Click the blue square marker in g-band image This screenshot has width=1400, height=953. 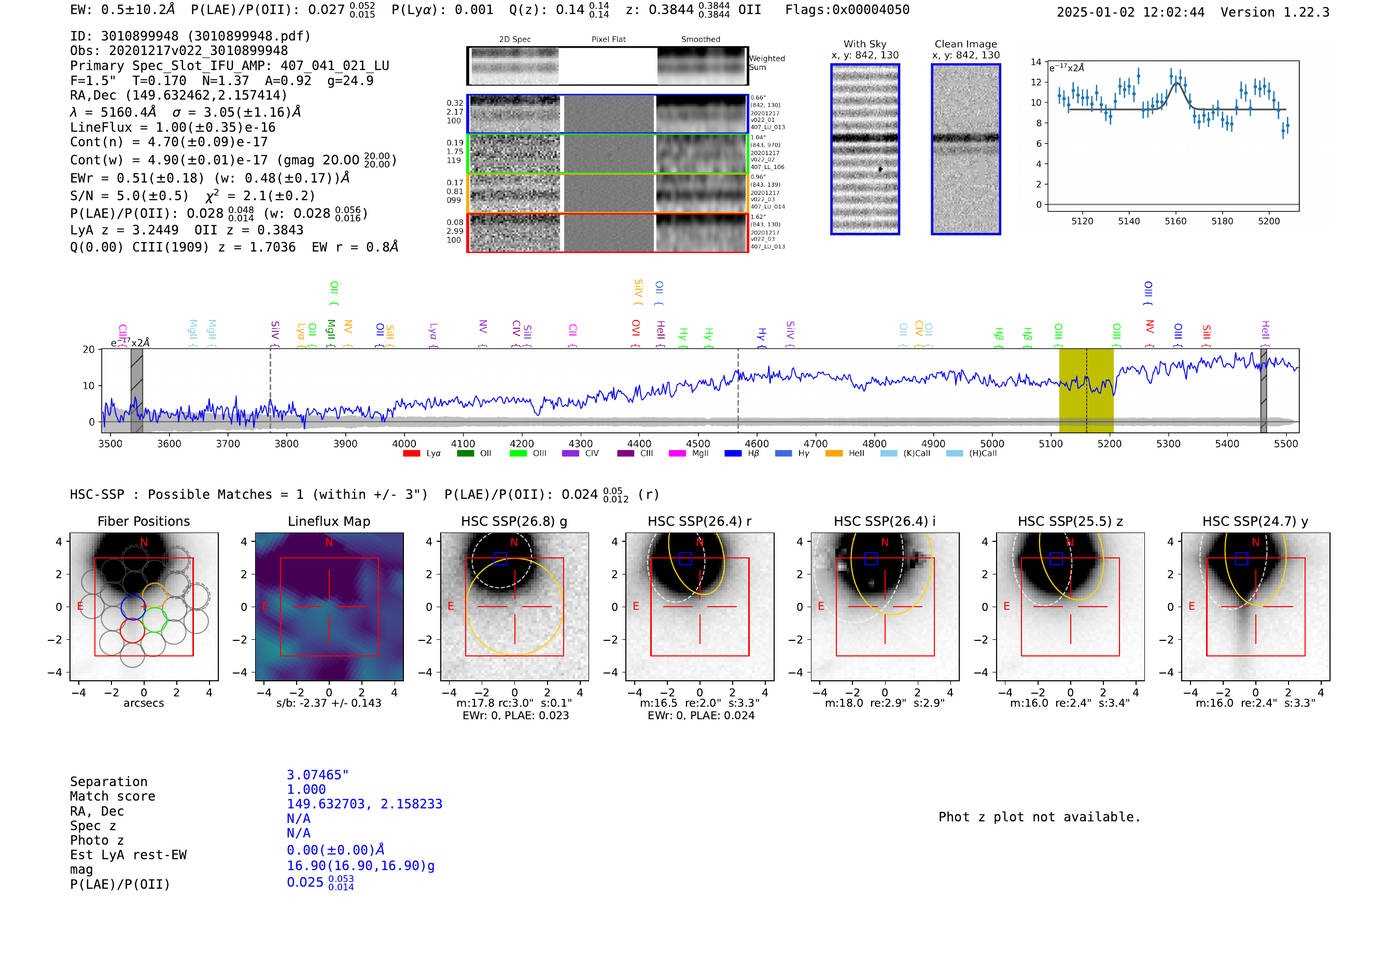pyautogui.click(x=500, y=558)
